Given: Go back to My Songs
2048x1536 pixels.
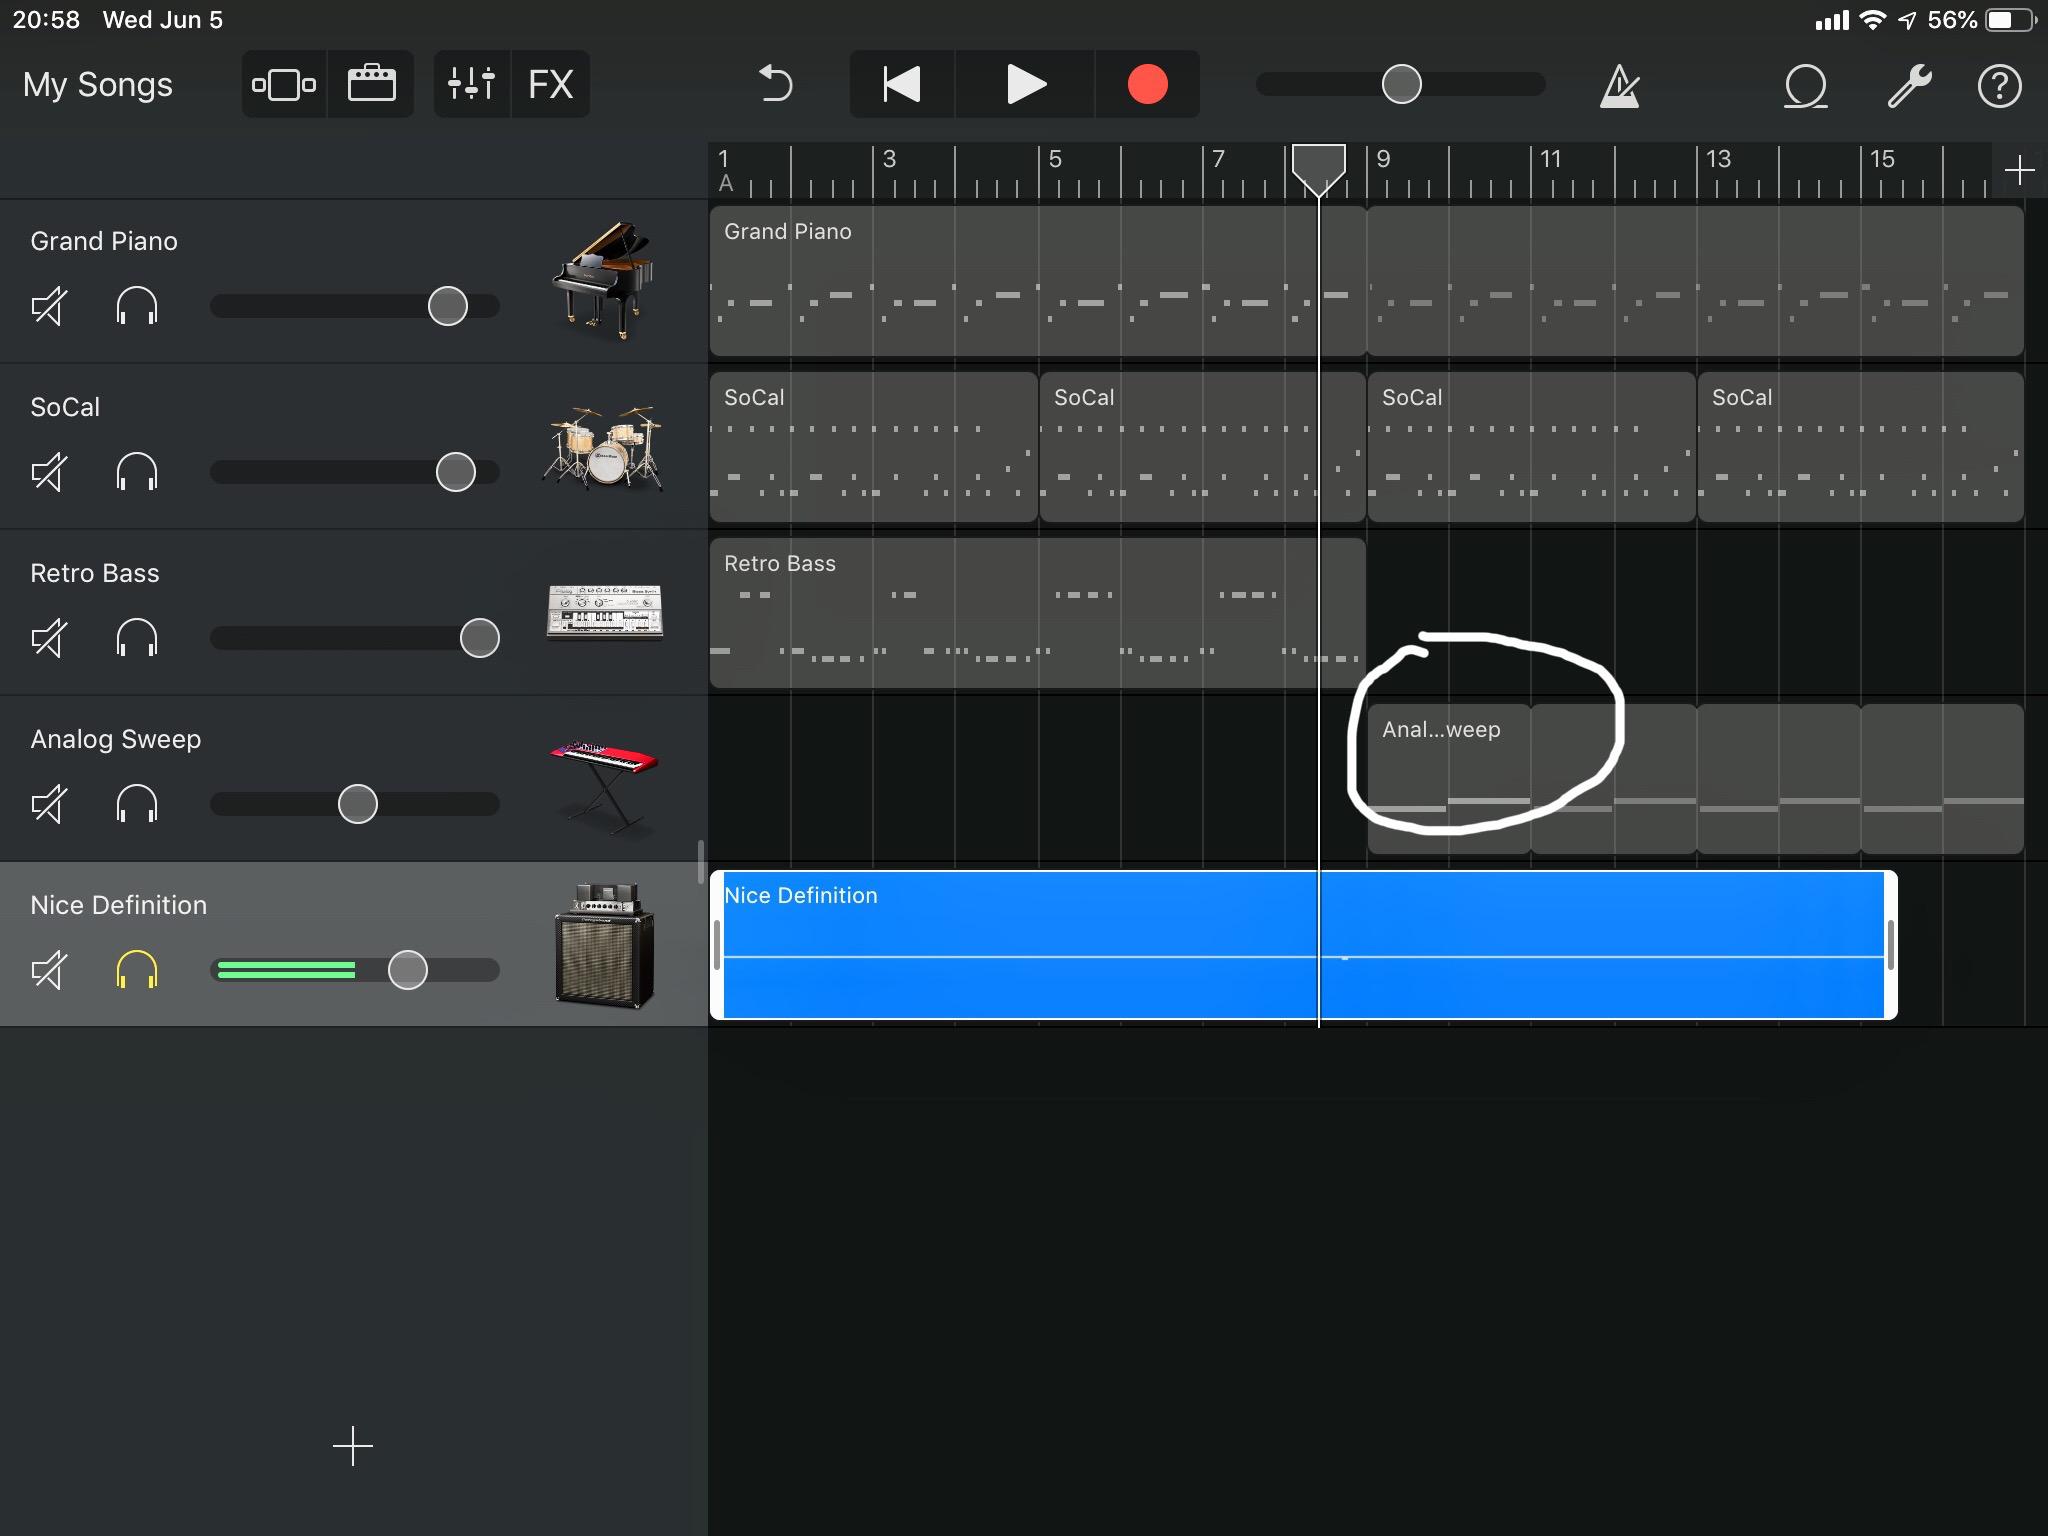Looking at the screenshot, I should click(98, 84).
